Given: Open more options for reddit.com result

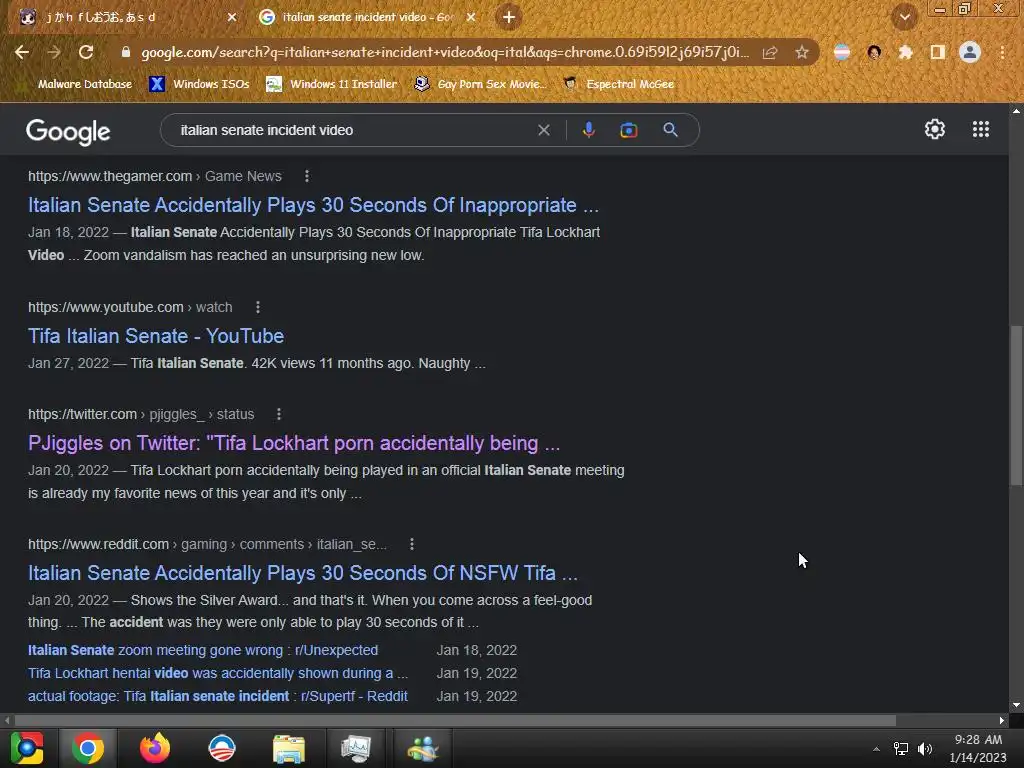Looking at the screenshot, I should tap(412, 544).
